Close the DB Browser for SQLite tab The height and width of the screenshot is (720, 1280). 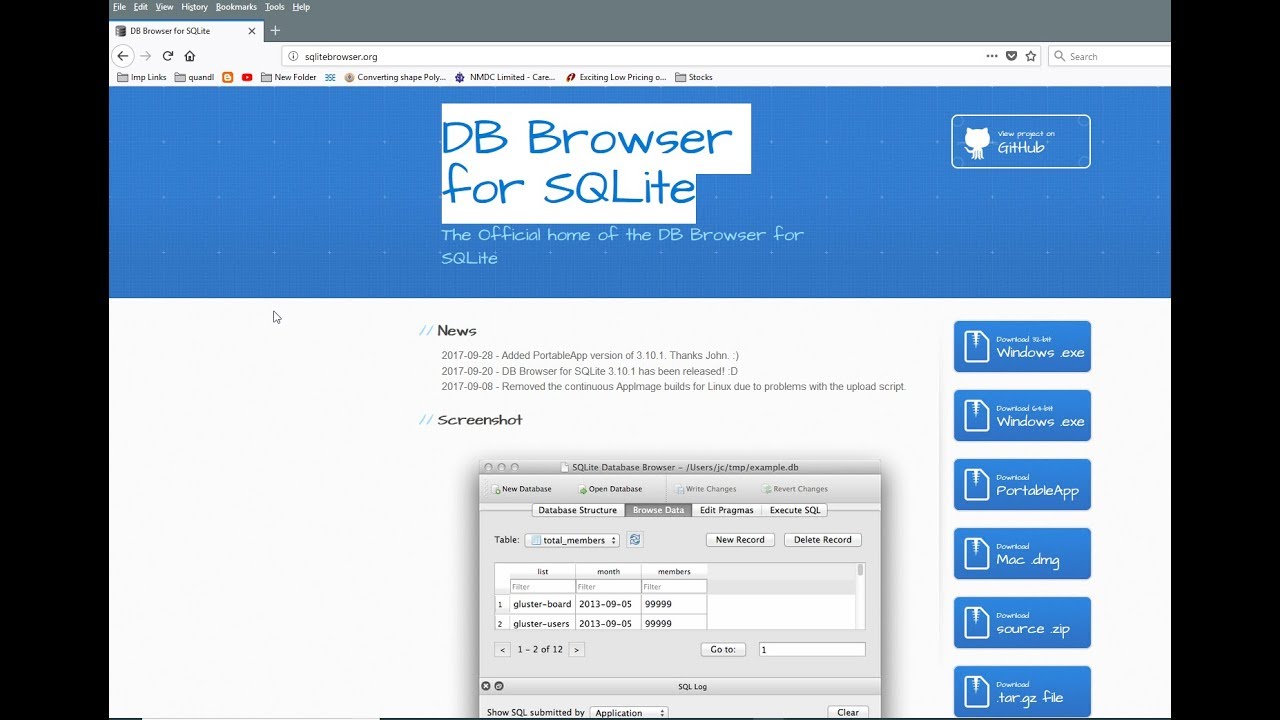point(252,31)
